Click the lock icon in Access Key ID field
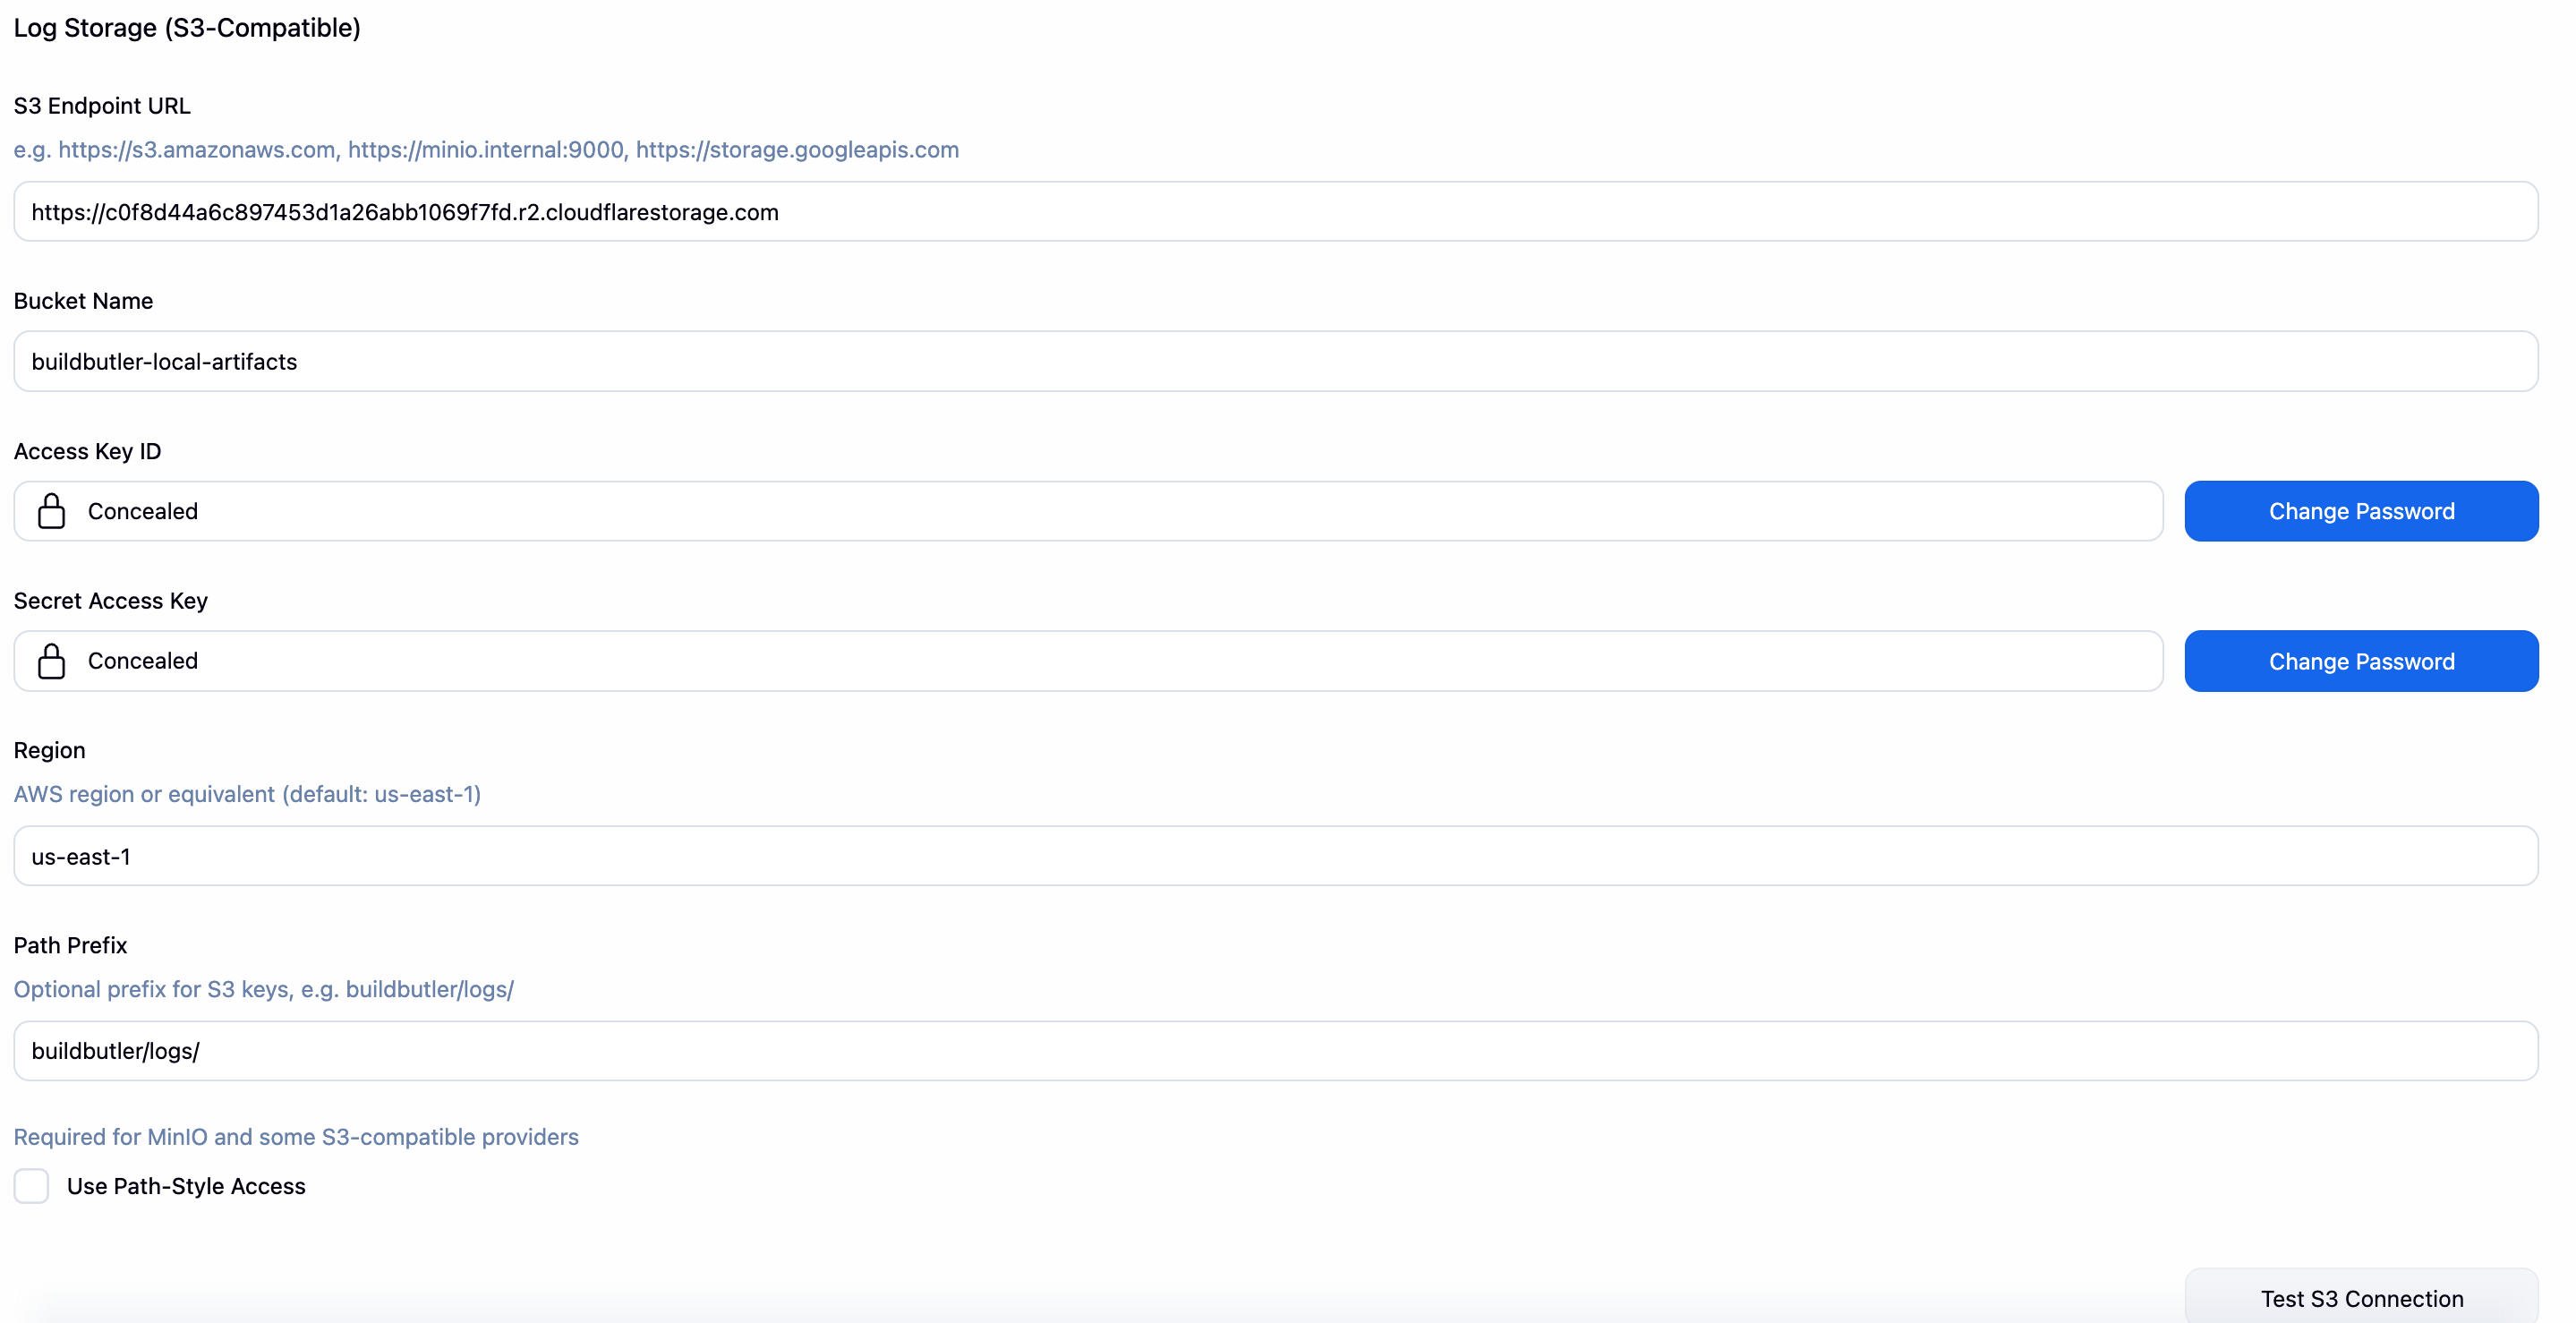 (x=52, y=511)
